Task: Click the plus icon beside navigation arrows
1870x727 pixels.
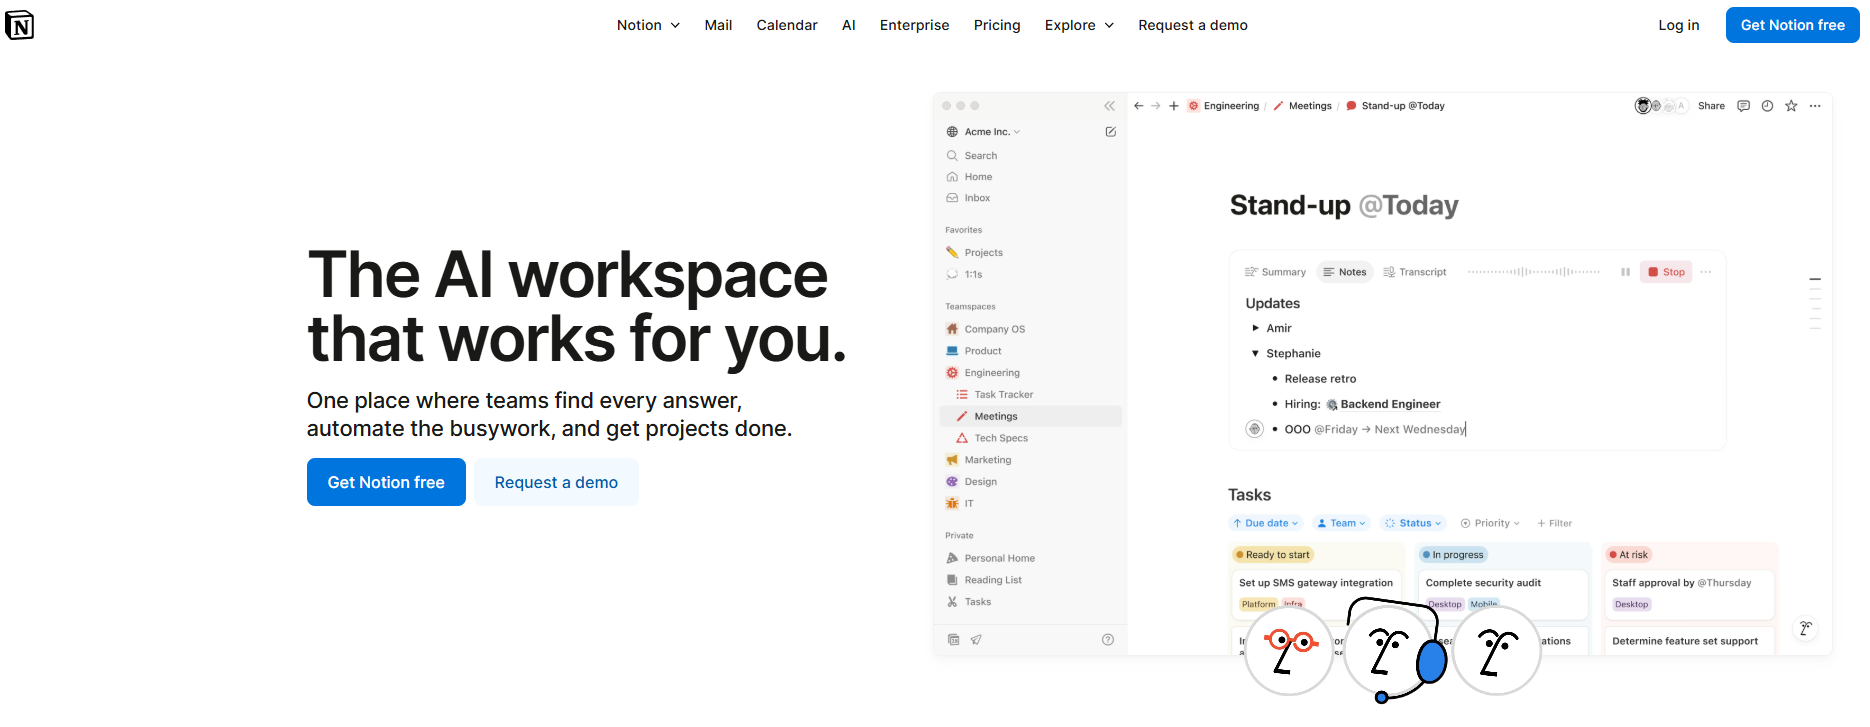Action: coord(1174,106)
